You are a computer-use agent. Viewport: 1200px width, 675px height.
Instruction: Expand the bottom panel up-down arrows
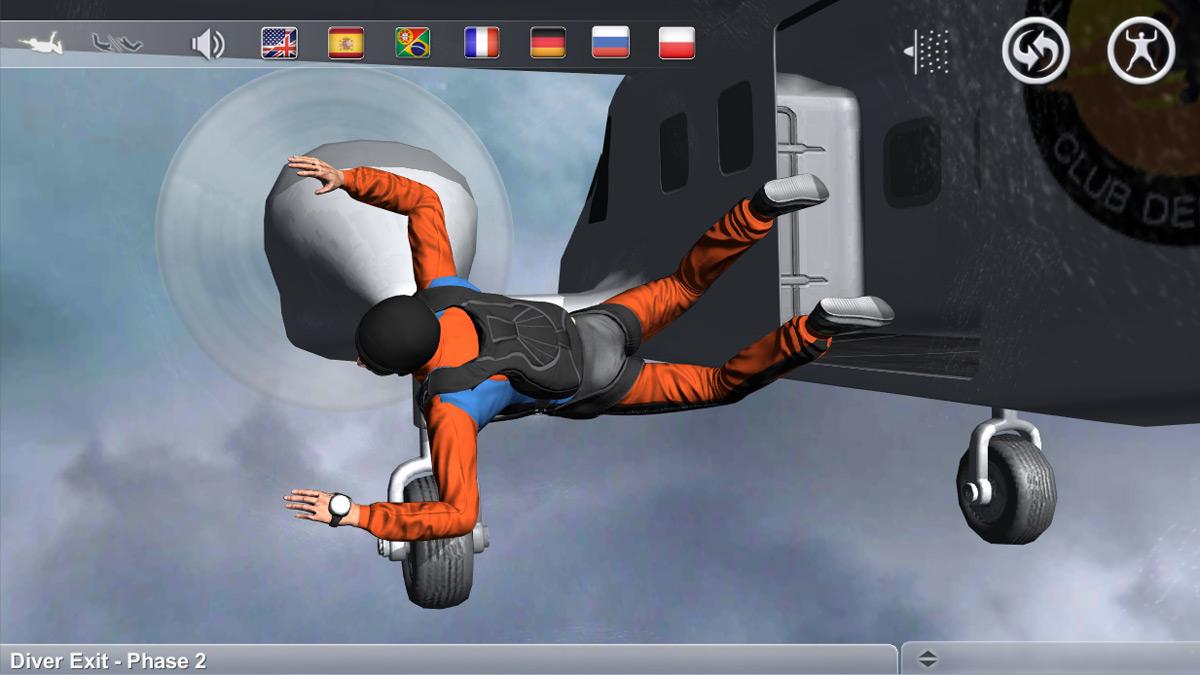[927, 659]
